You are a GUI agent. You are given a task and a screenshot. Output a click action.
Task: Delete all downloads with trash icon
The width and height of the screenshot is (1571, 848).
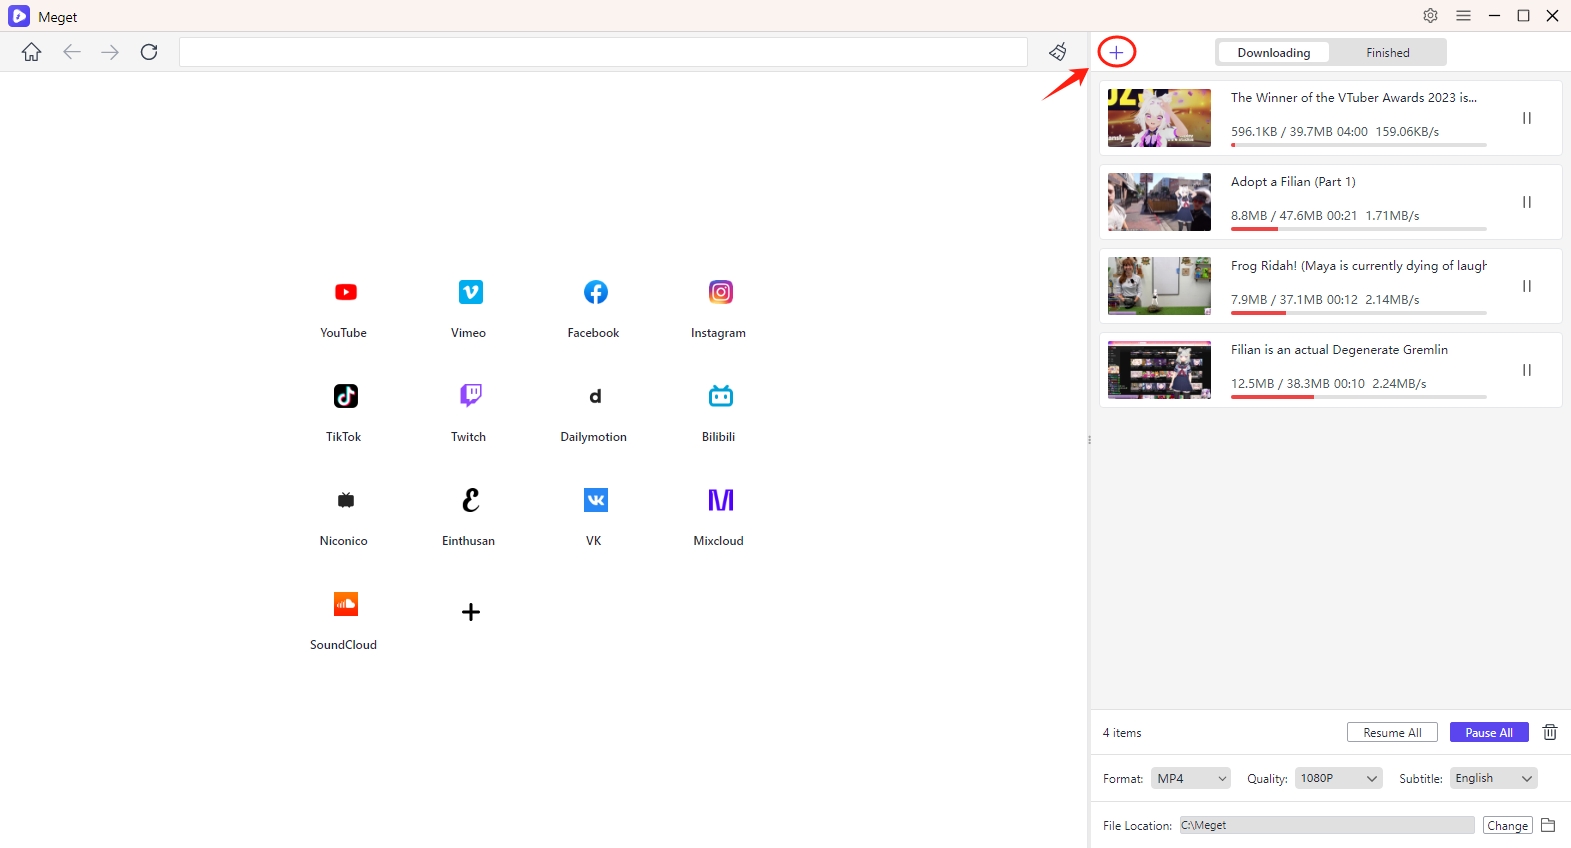point(1550,732)
